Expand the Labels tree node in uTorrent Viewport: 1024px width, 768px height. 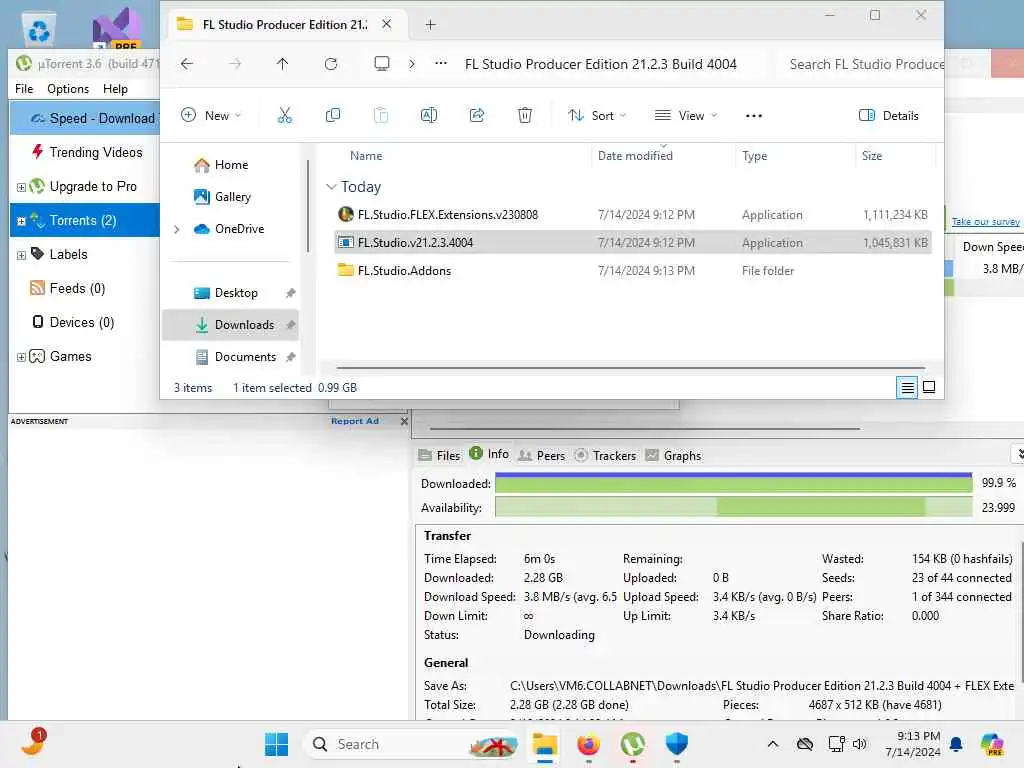click(x=21, y=255)
